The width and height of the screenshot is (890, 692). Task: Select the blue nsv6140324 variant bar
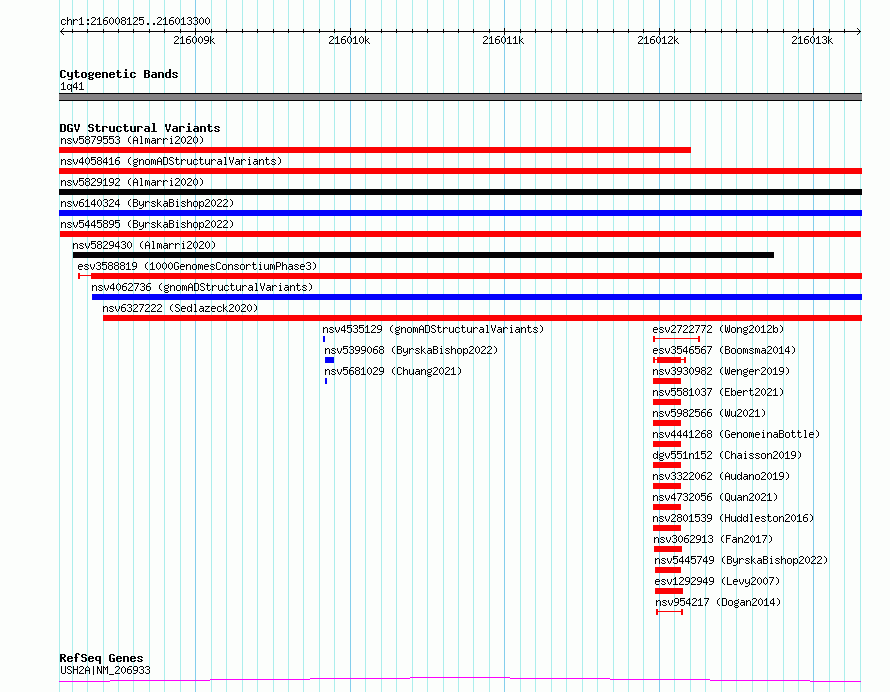(x=460, y=213)
